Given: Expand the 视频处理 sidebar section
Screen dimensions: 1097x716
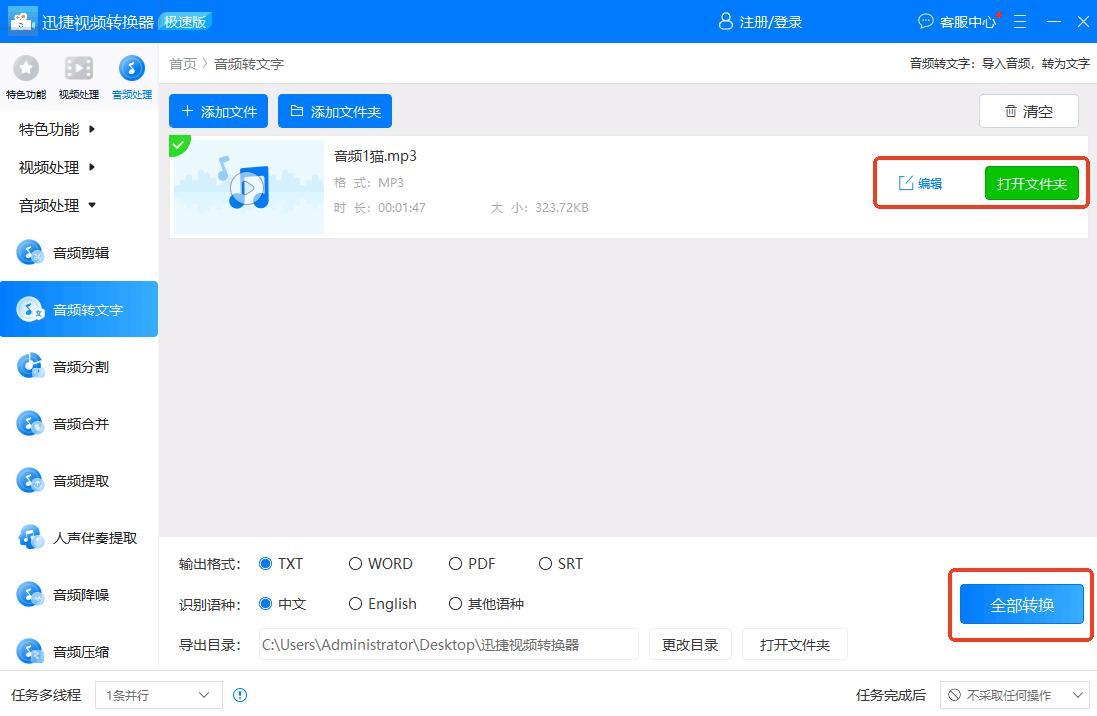Looking at the screenshot, I should tap(58, 167).
